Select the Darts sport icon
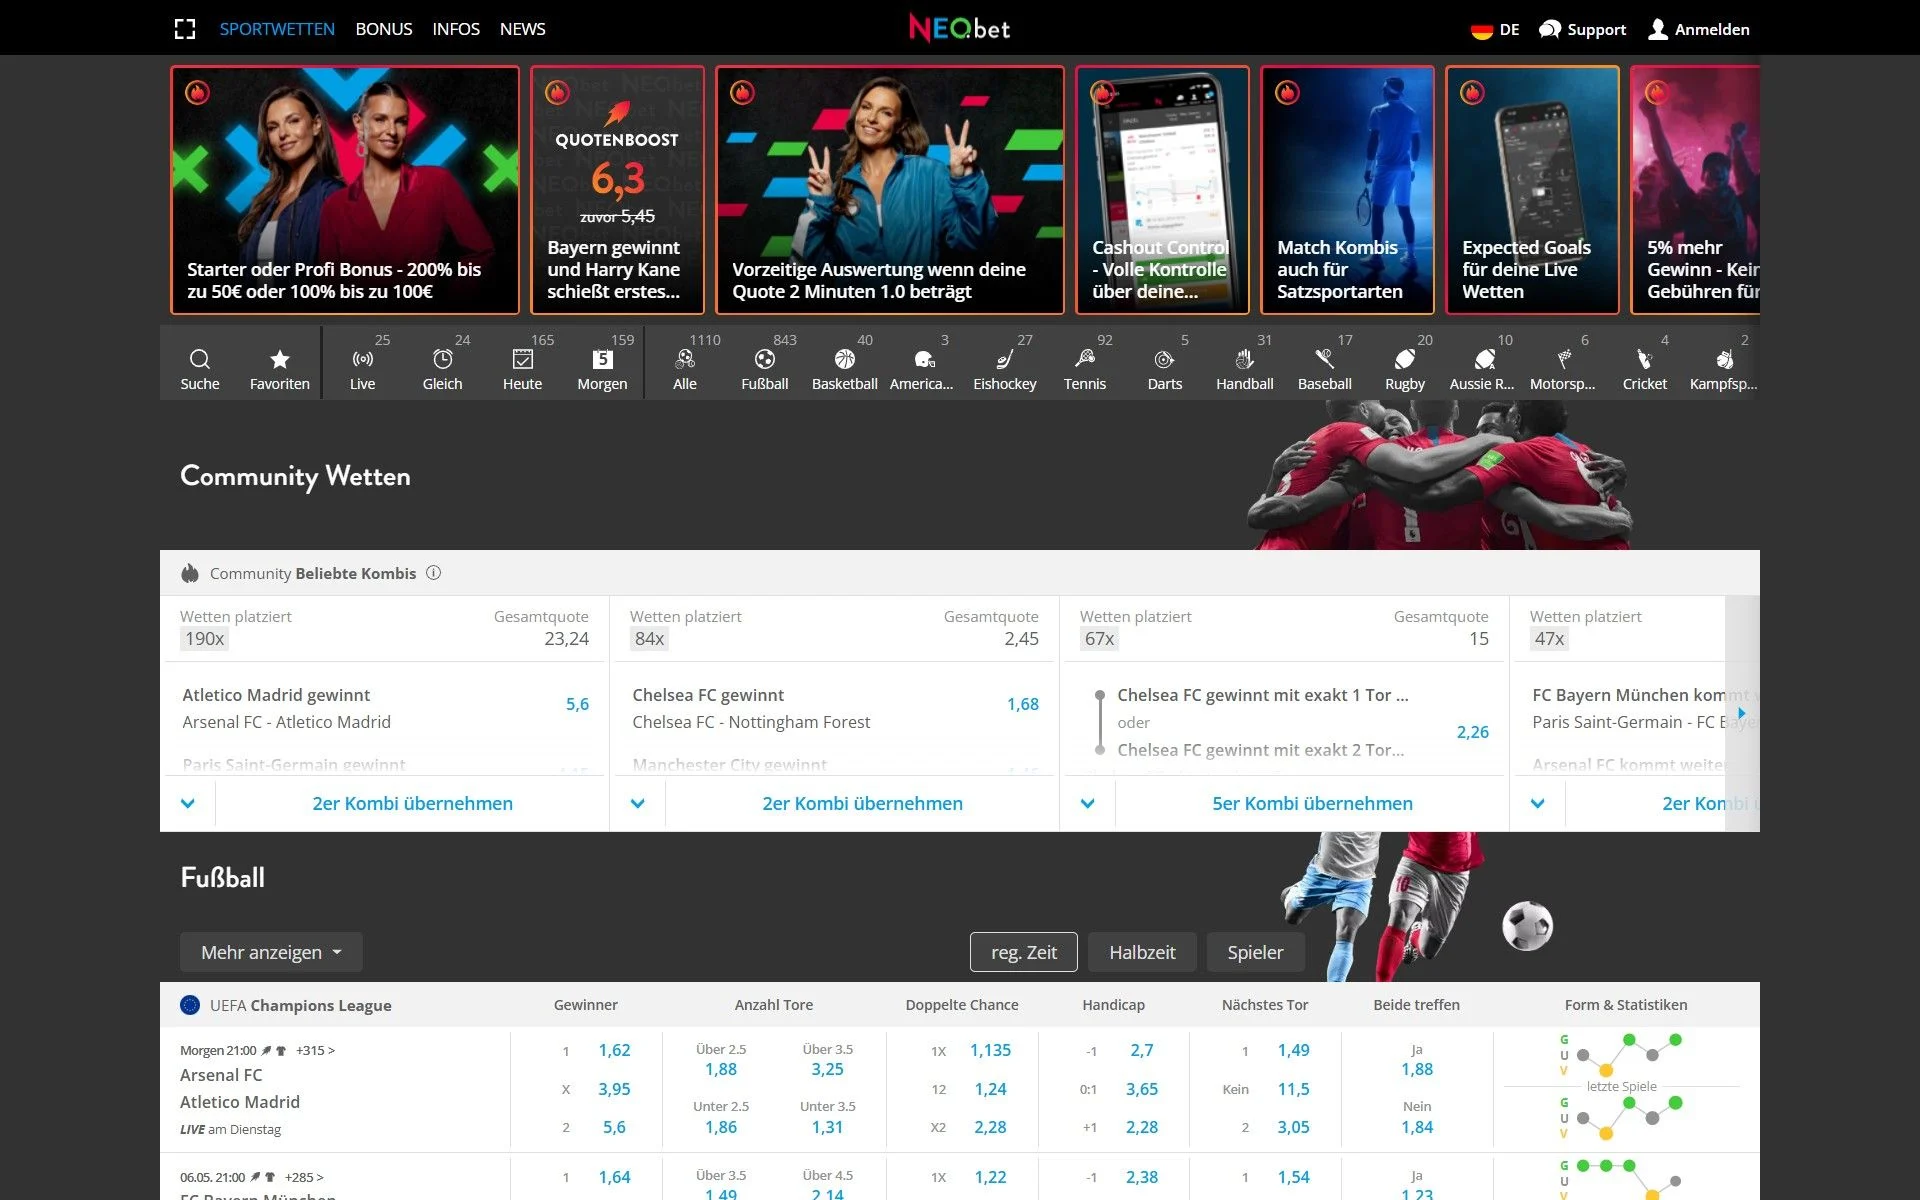 click(x=1165, y=359)
